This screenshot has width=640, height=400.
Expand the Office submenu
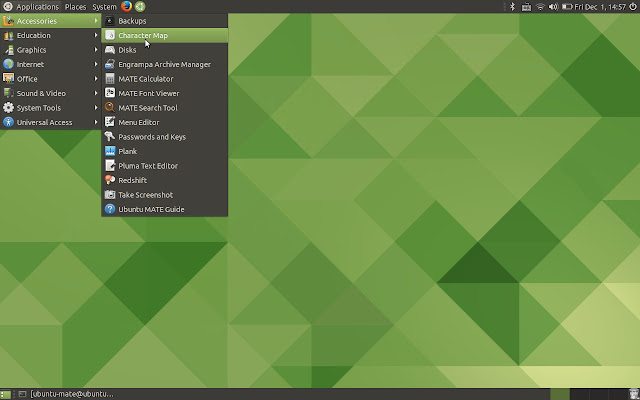pyautogui.click(x=51, y=79)
